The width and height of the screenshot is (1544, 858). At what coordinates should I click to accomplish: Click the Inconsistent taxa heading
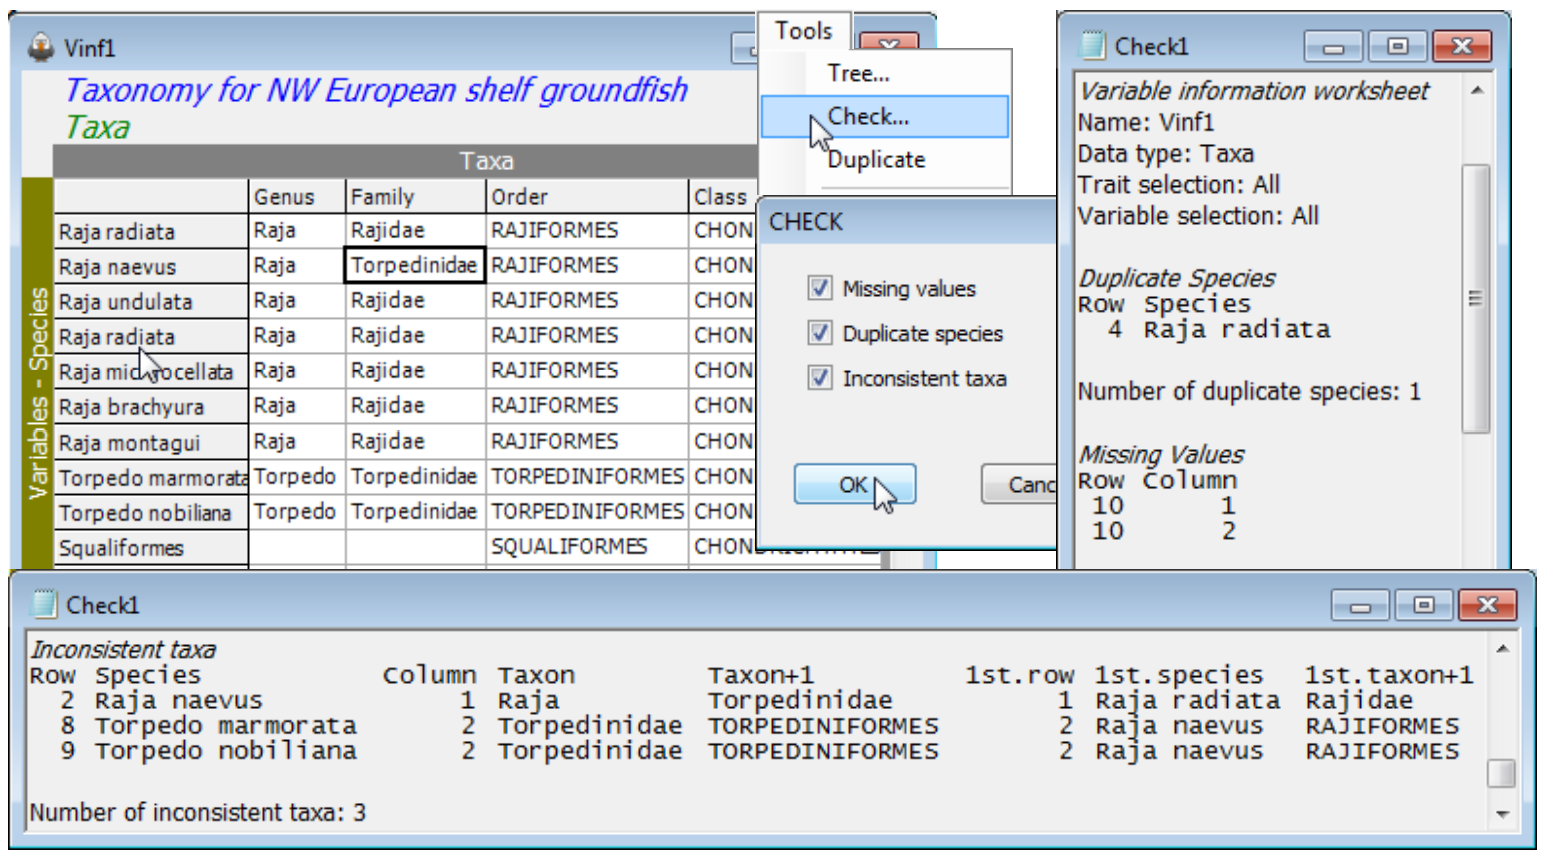[123, 649]
